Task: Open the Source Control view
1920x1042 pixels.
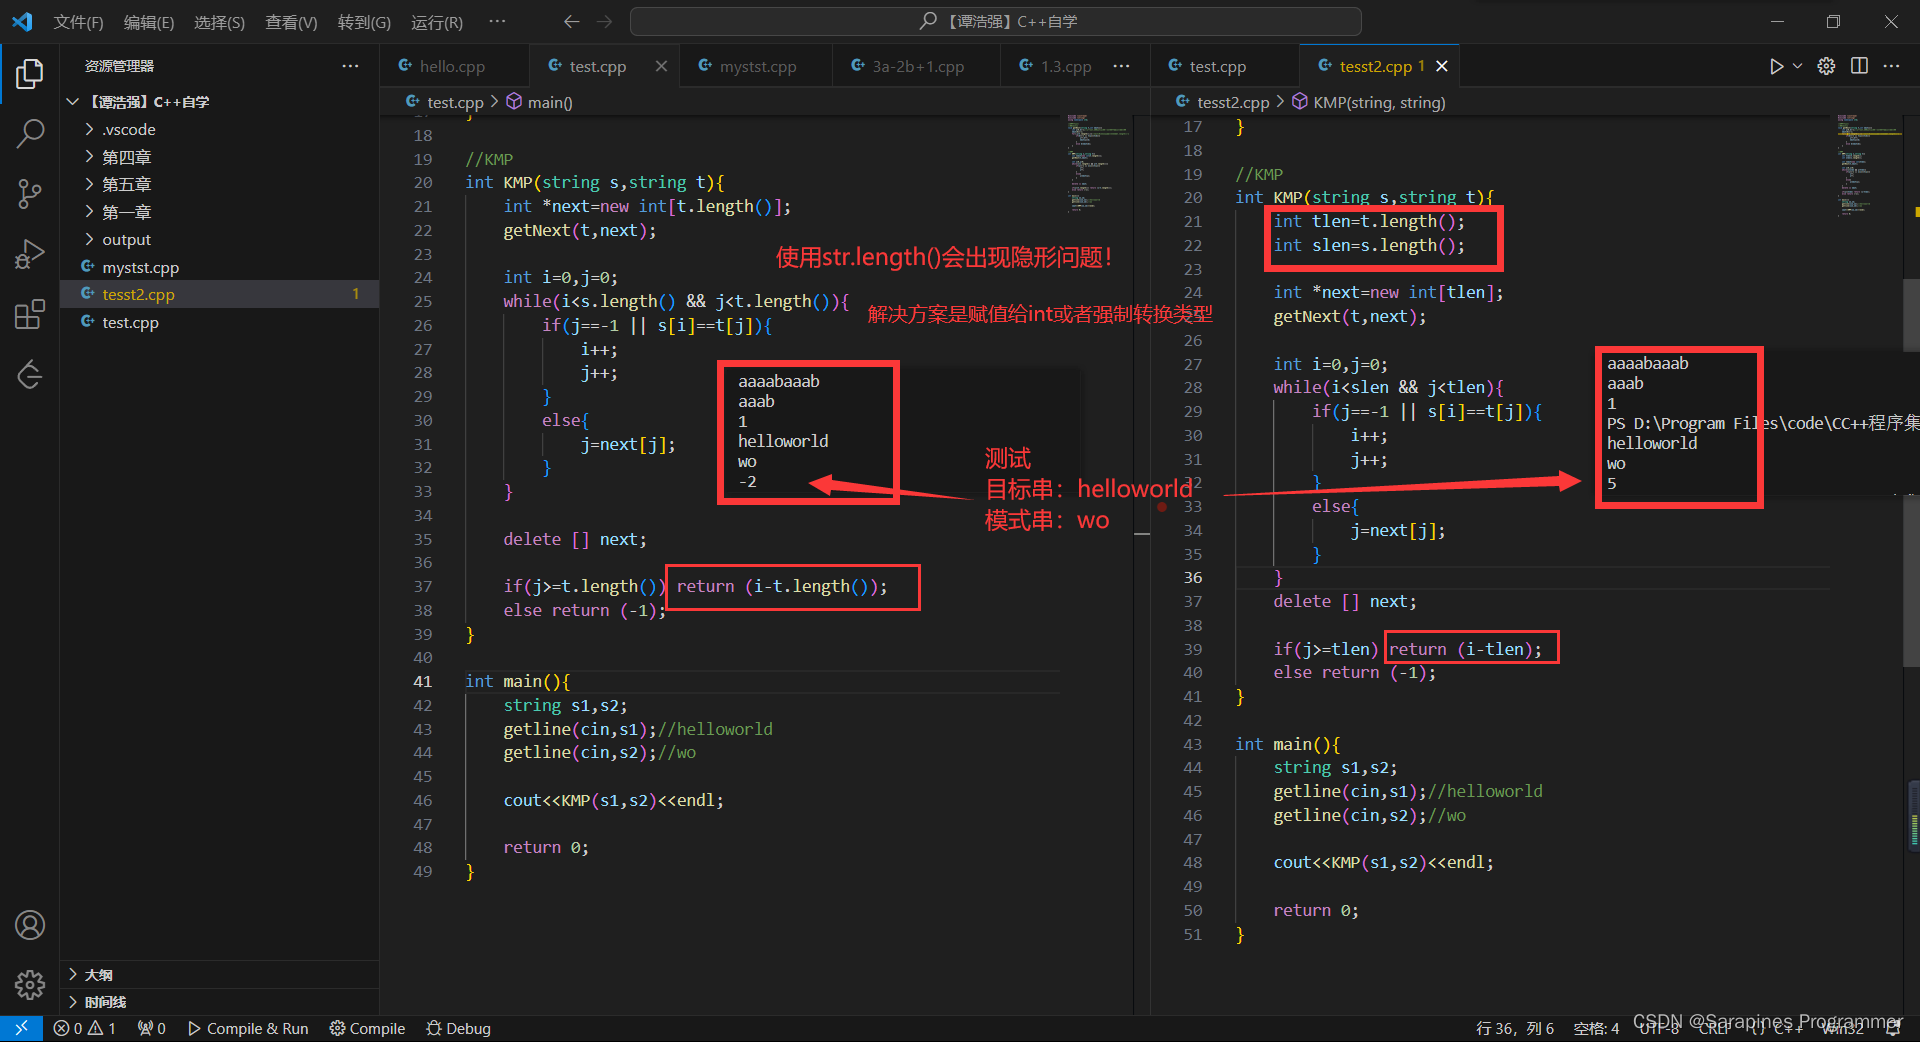Action: click(x=30, y=193)
